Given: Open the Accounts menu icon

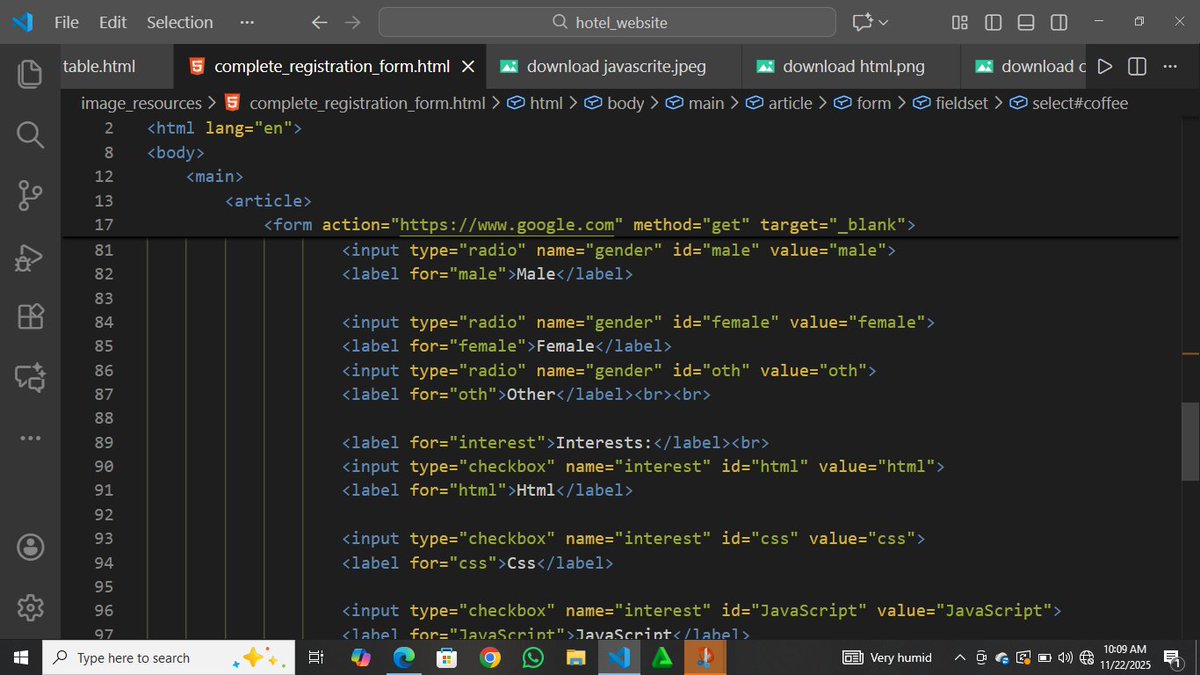Looking at the screenshot, I should [x=30, y=547].
